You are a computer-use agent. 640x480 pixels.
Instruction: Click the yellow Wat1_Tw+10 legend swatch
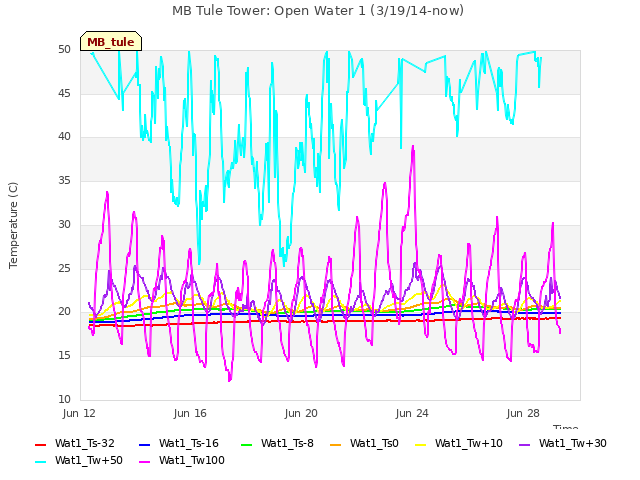pyautogui.click(x=420, y=444)
